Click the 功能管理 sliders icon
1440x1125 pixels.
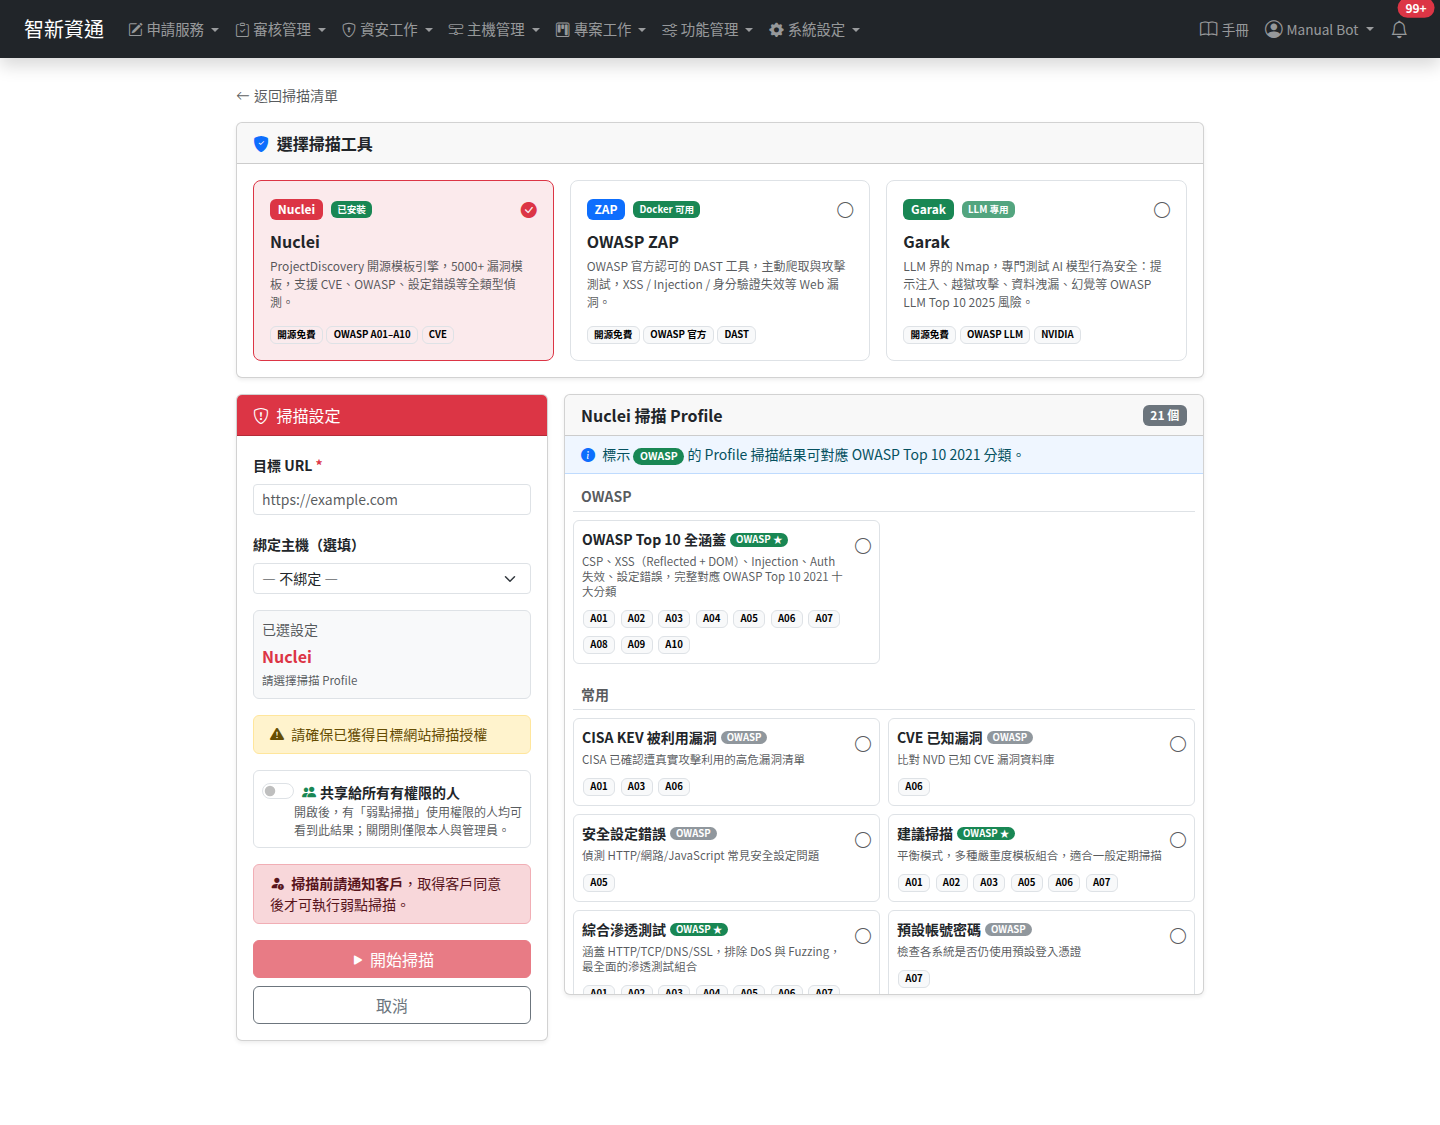(x=669, y=30)
